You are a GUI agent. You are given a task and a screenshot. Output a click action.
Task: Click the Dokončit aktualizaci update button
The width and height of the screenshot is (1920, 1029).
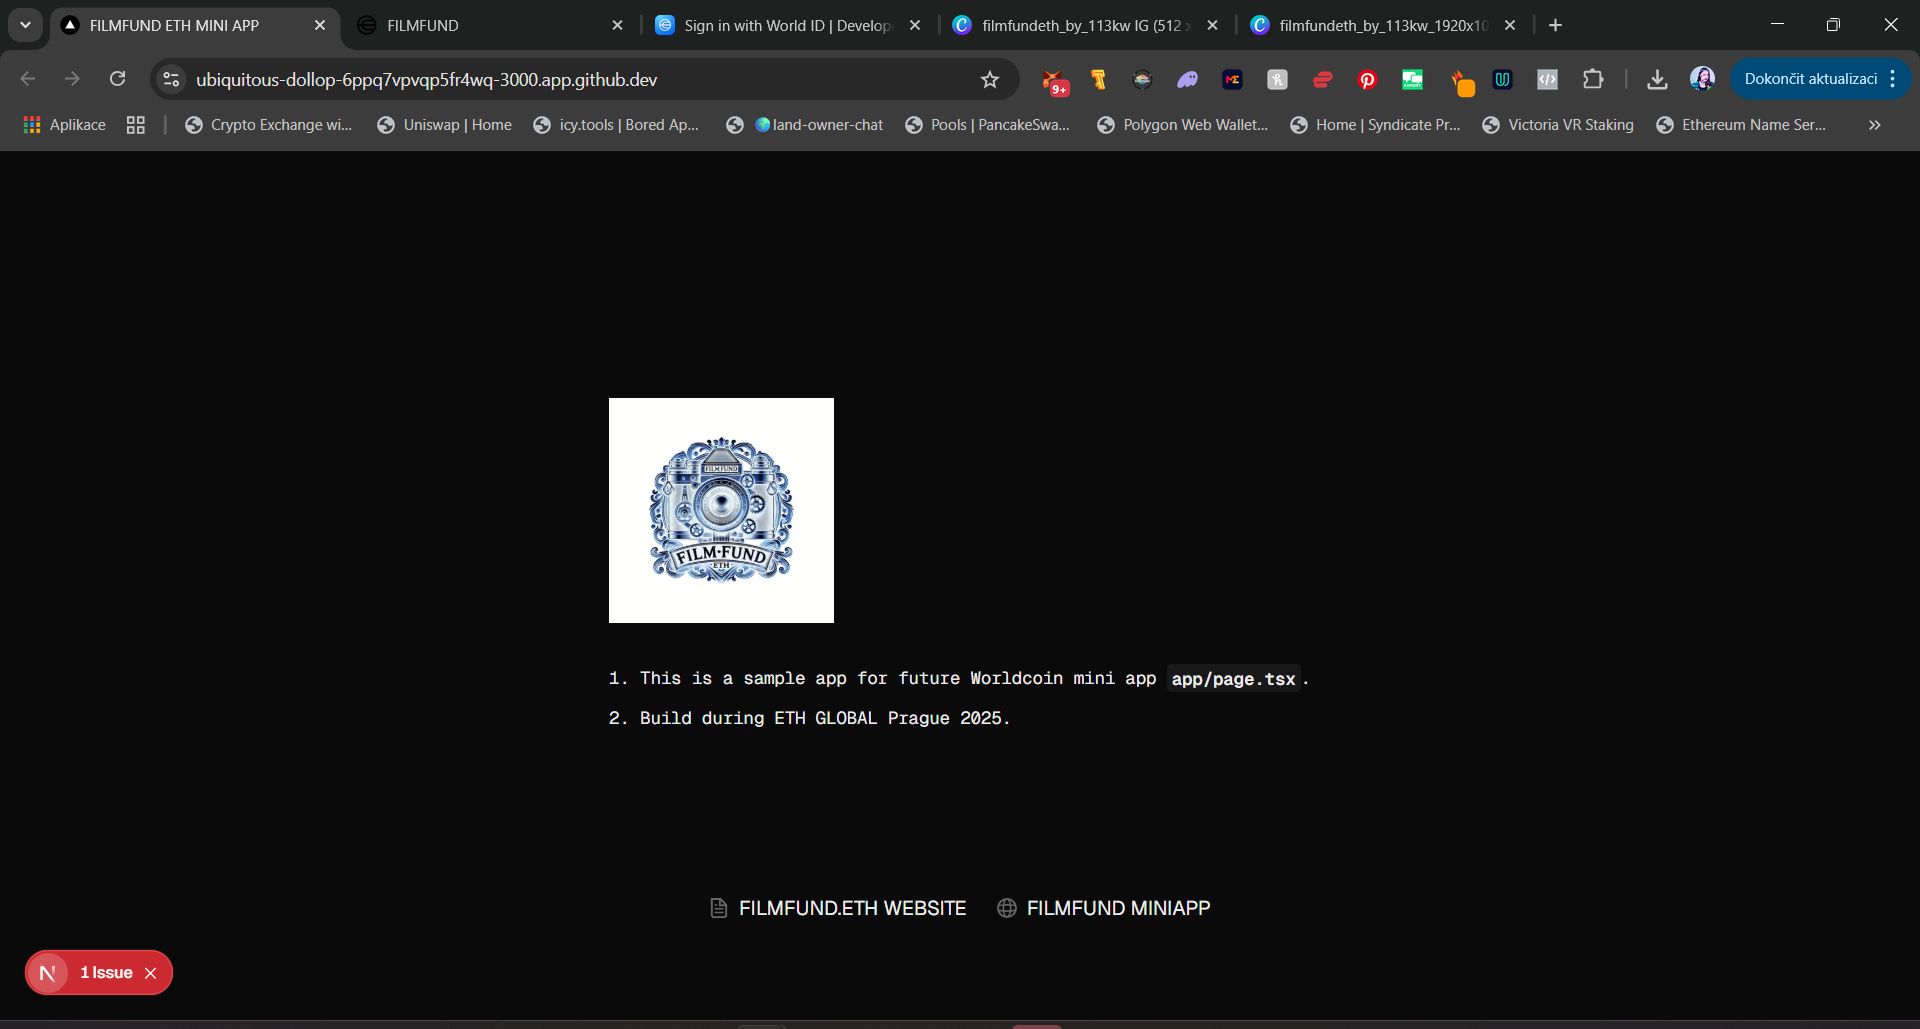coord(1810,79)
